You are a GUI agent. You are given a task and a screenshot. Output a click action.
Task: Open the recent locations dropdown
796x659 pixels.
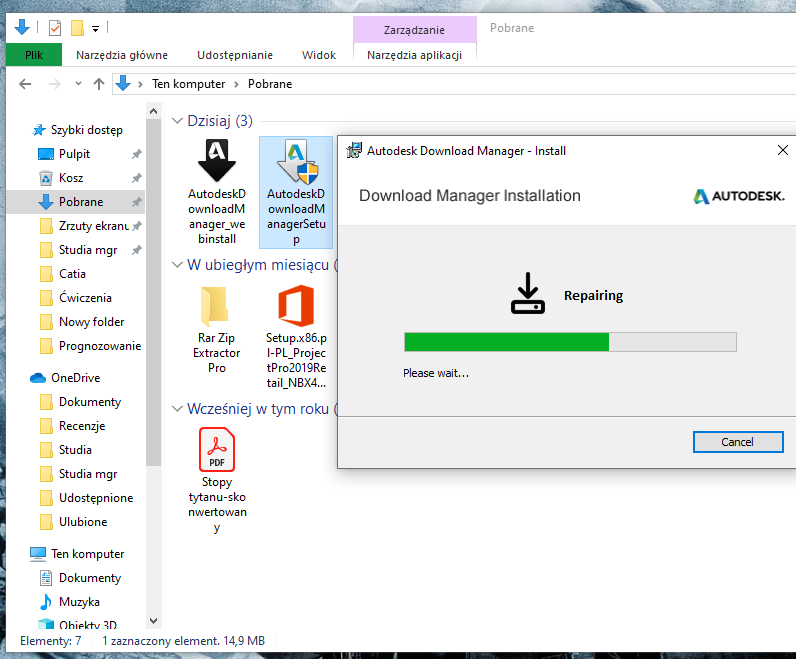[x=78, y=84]
